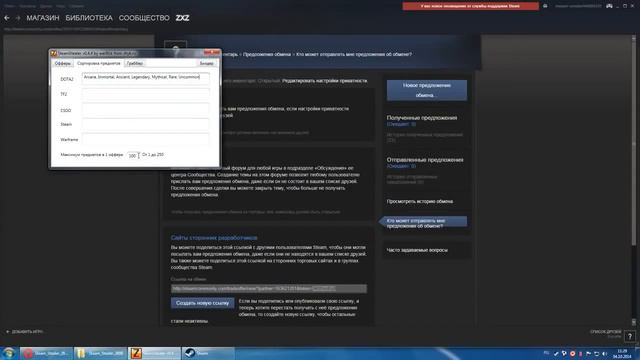Open the Steam taskbar item
This screenshot has height=360, width=640.
pos(208,353)
